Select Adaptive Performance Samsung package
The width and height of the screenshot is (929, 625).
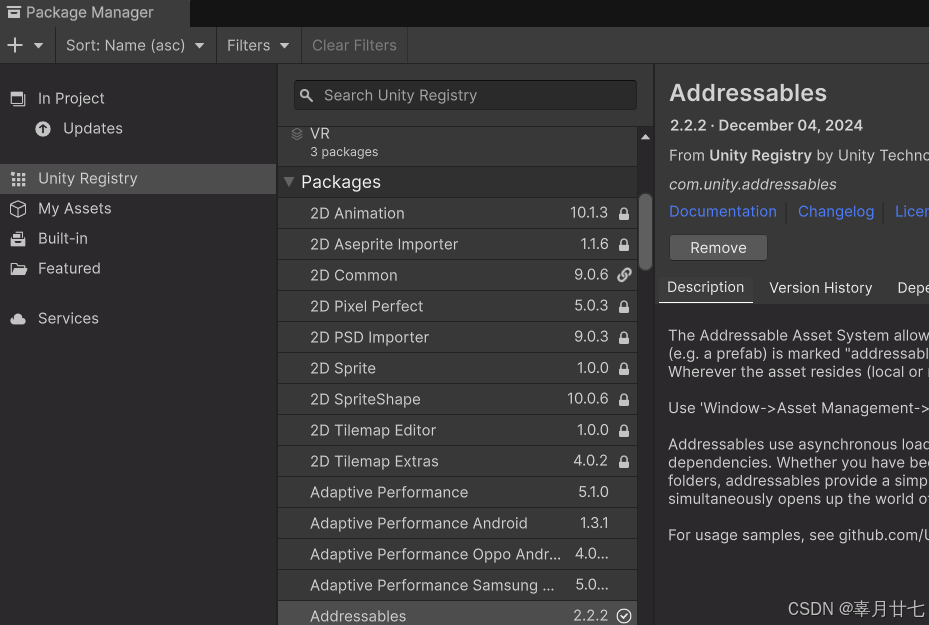click(457, 585)
